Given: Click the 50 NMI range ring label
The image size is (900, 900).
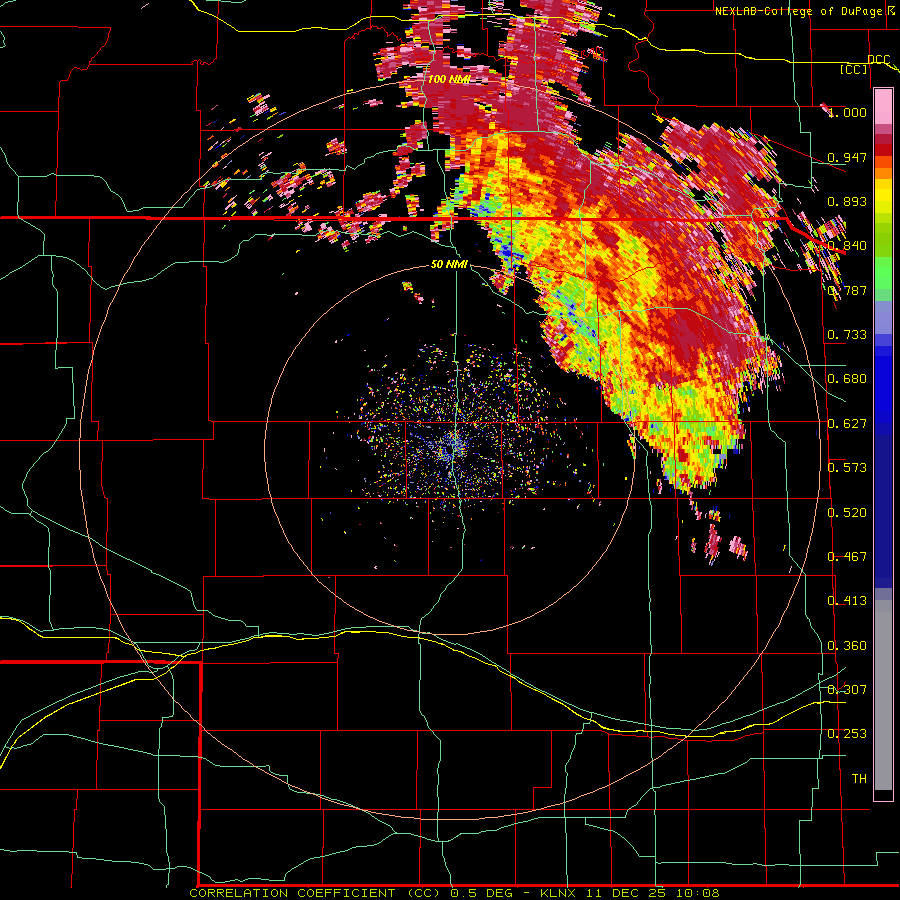Looking at the screenshot, I should 449,264.
